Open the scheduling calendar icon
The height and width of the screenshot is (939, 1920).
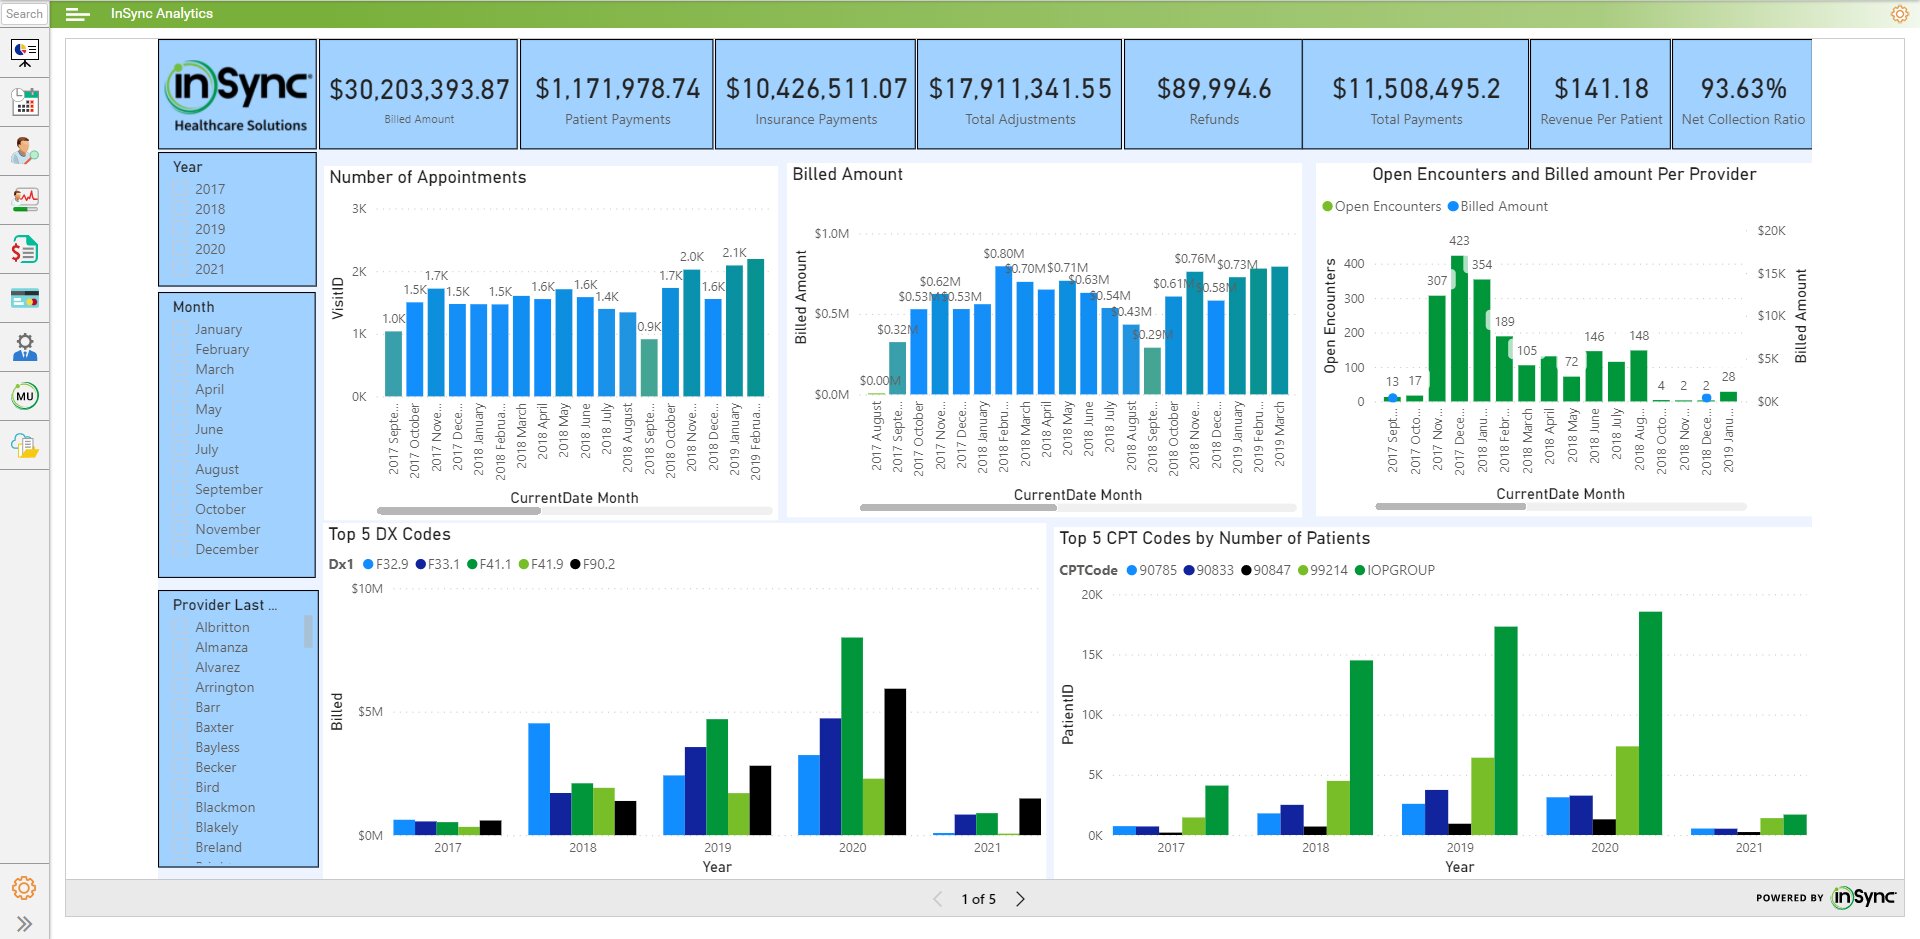(x=25, y=101)
